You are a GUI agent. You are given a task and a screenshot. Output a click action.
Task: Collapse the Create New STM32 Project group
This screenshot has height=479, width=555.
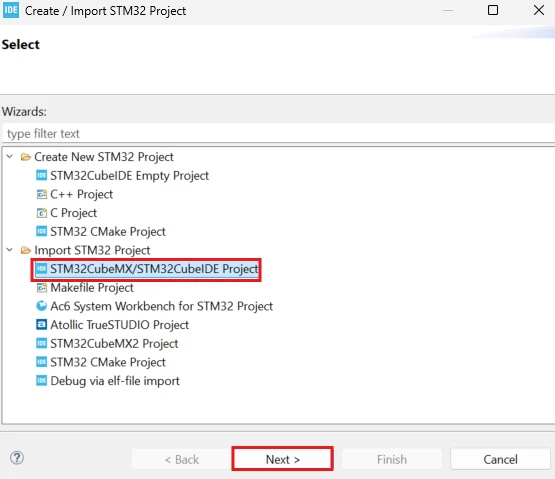click(x=10, y=156)
